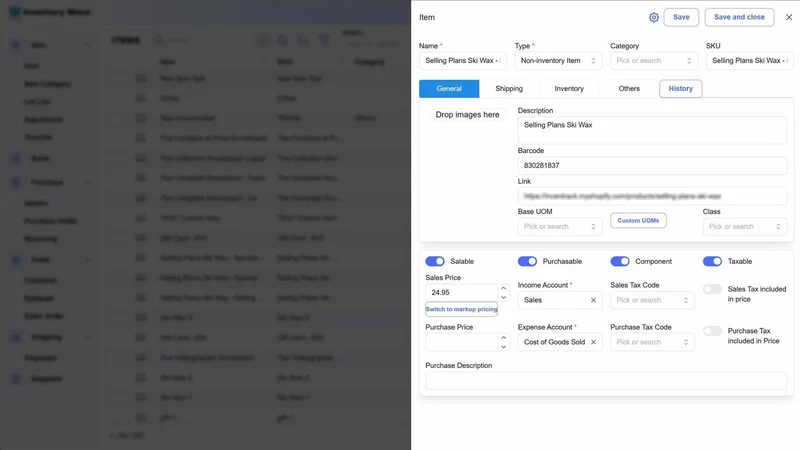Switch to the Inventory tab
Image resolution: width=800 pixels, height=450 pixels.
[x=569, y=89]
